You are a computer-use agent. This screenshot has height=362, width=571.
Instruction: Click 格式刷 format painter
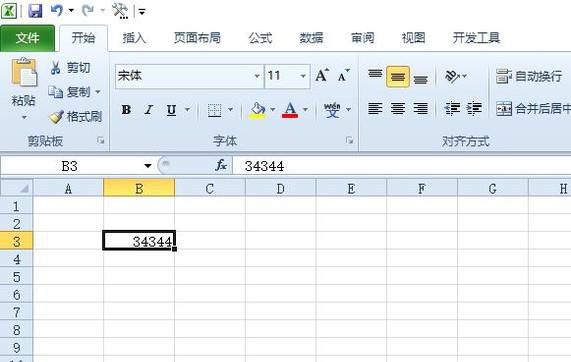click(x=76, y=117)
